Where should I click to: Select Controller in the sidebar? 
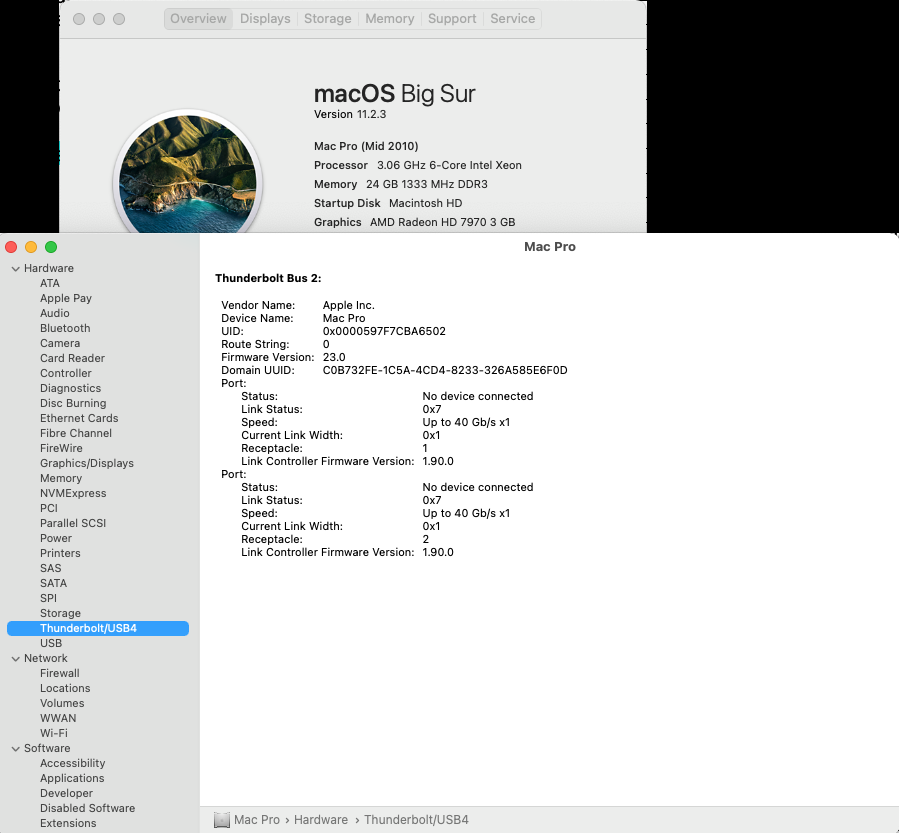click(x=65, y=373)
